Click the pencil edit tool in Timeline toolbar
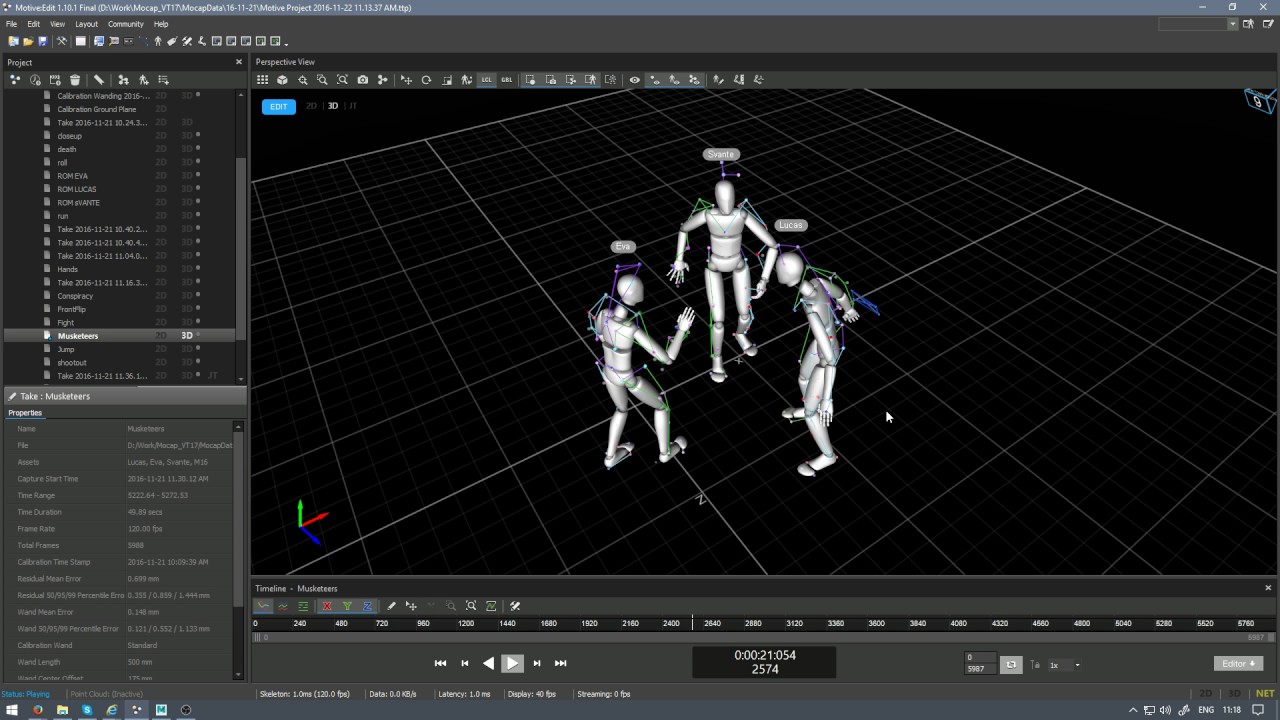1280x720 pixels. (391, 606)
